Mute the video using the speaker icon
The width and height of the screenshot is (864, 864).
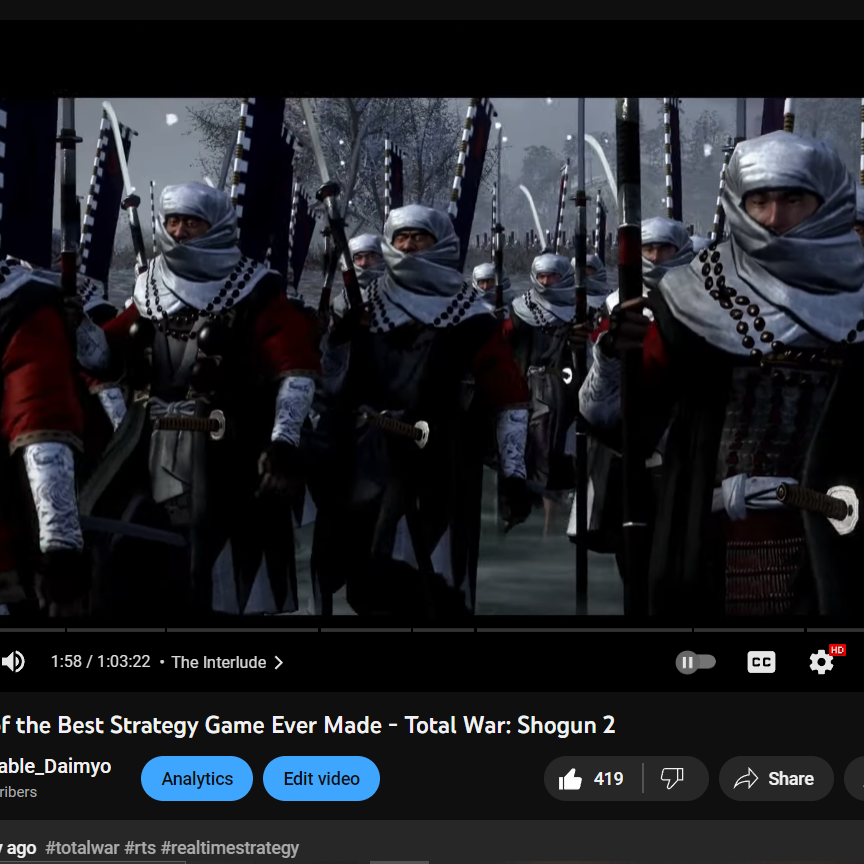[13, 662]
